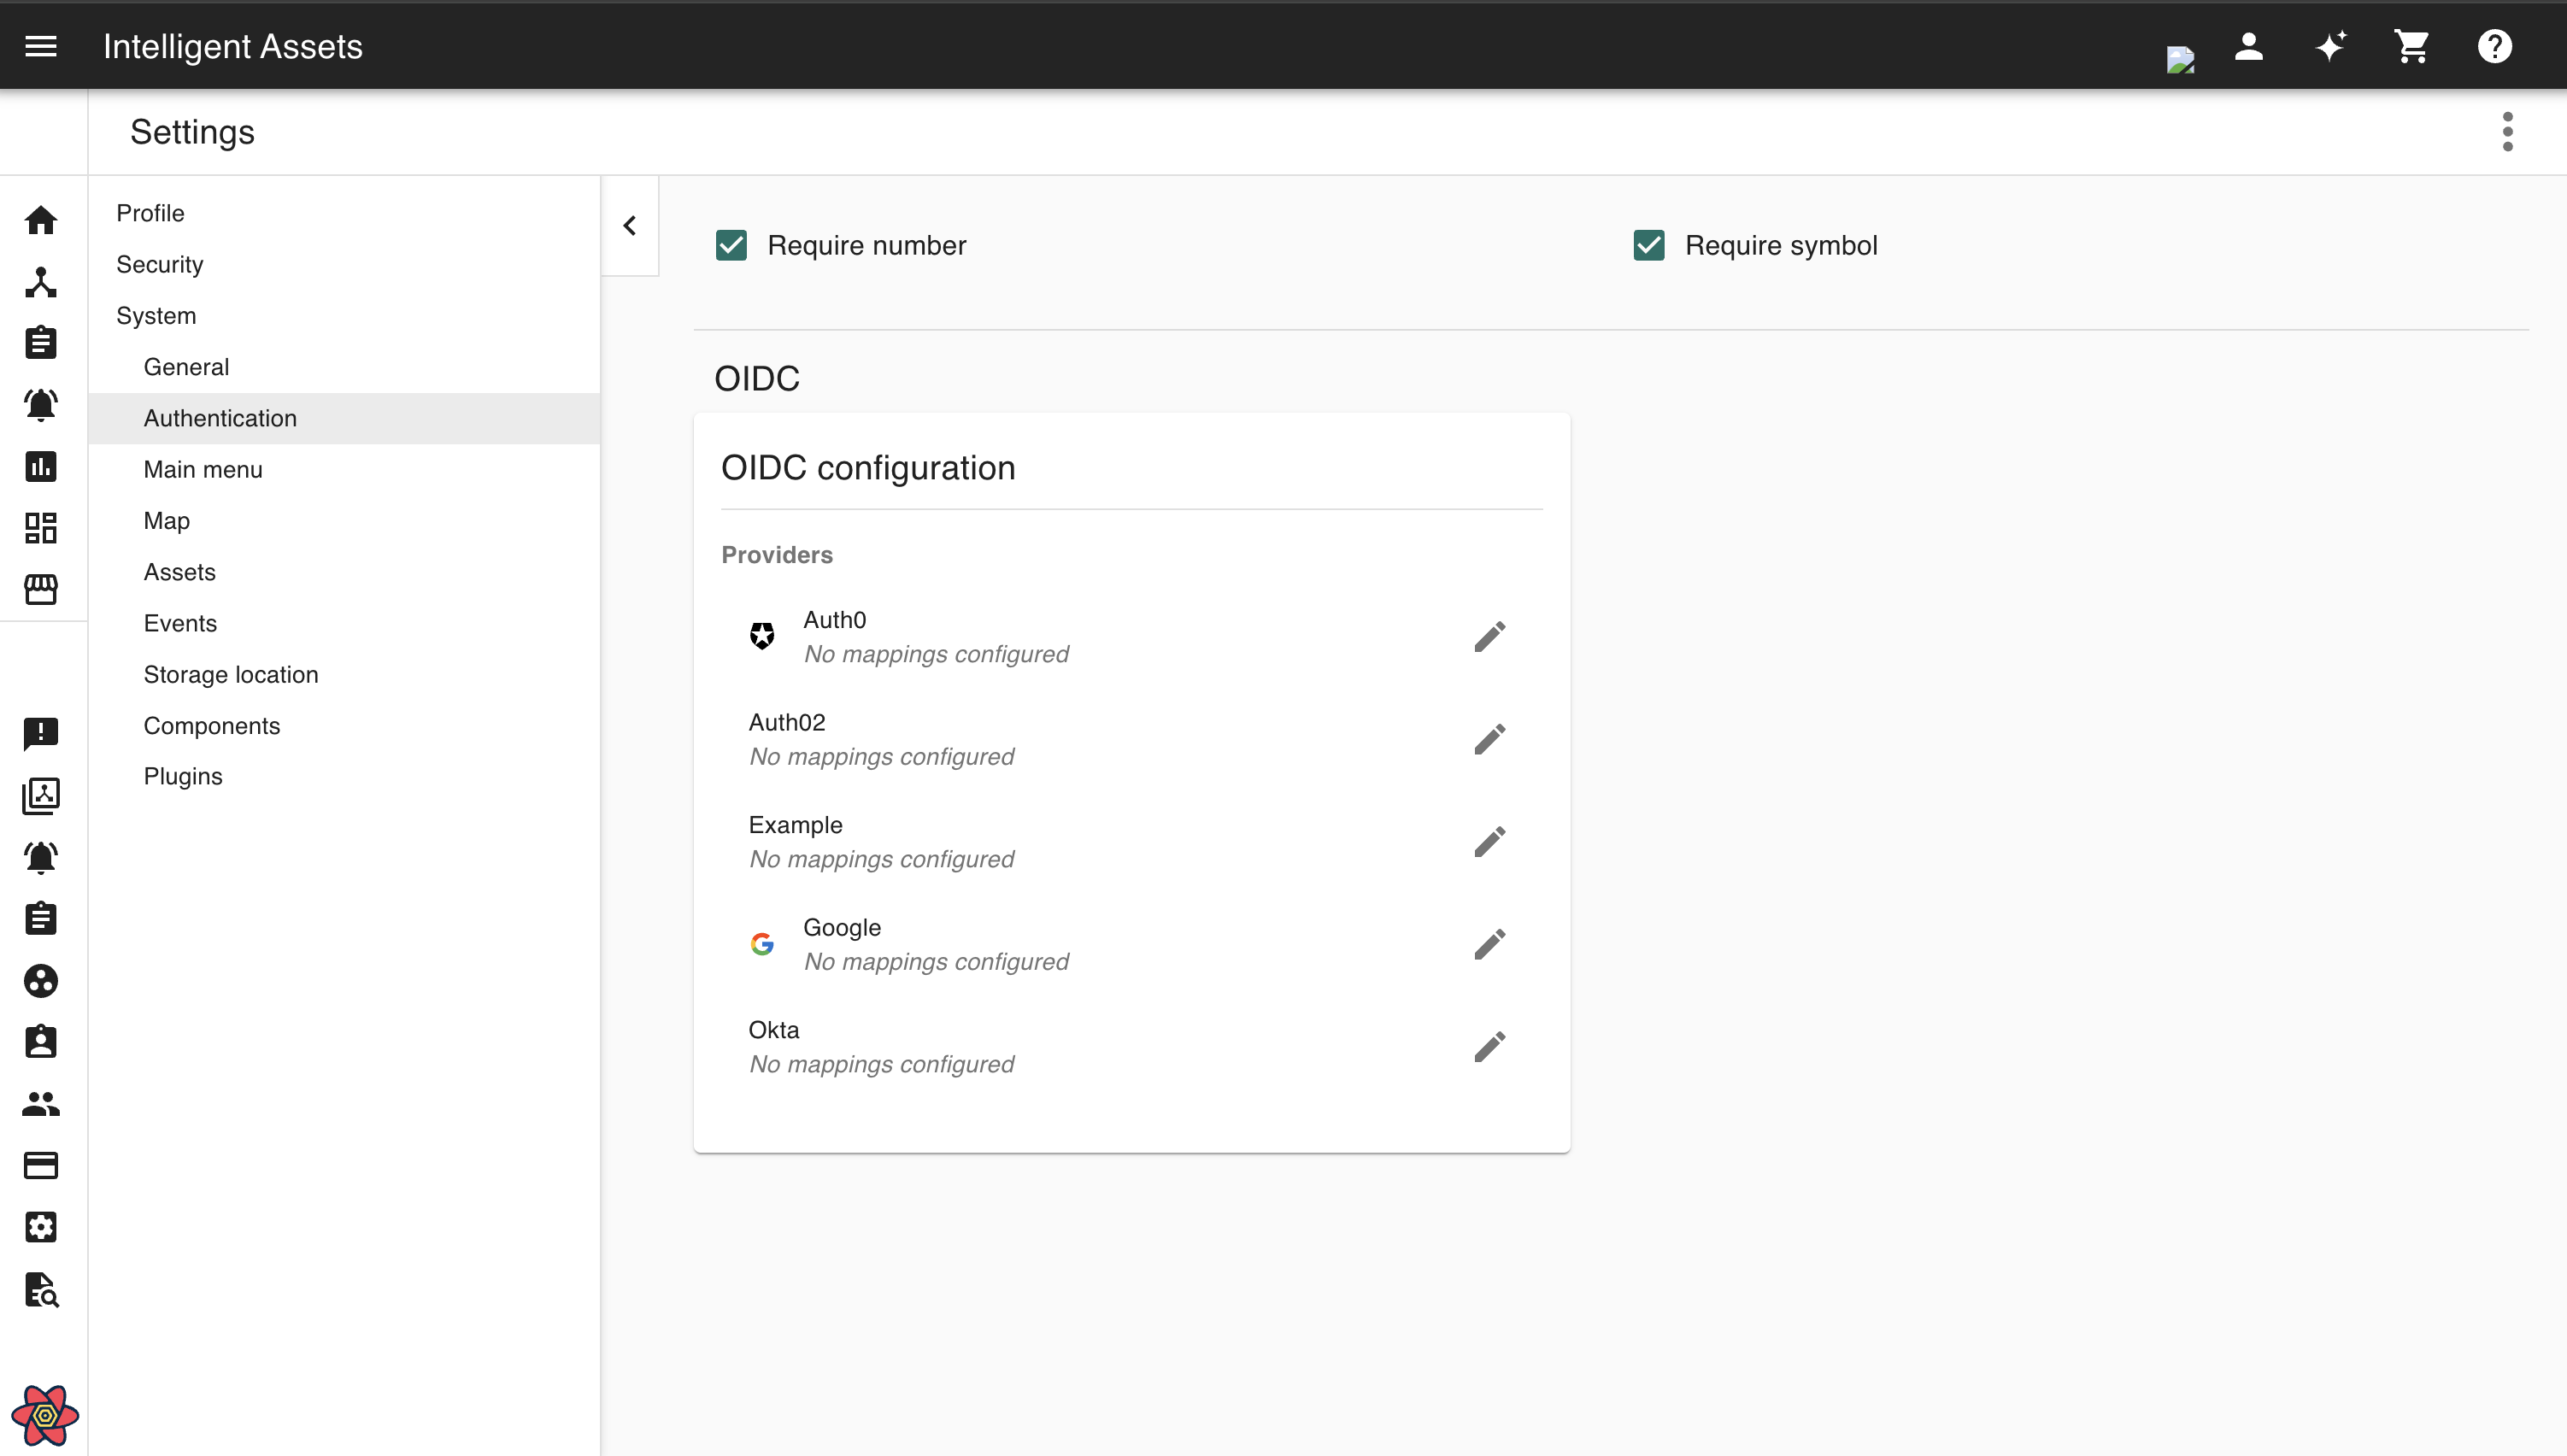Uncheck the Require number checkbox

click(731, 245)
